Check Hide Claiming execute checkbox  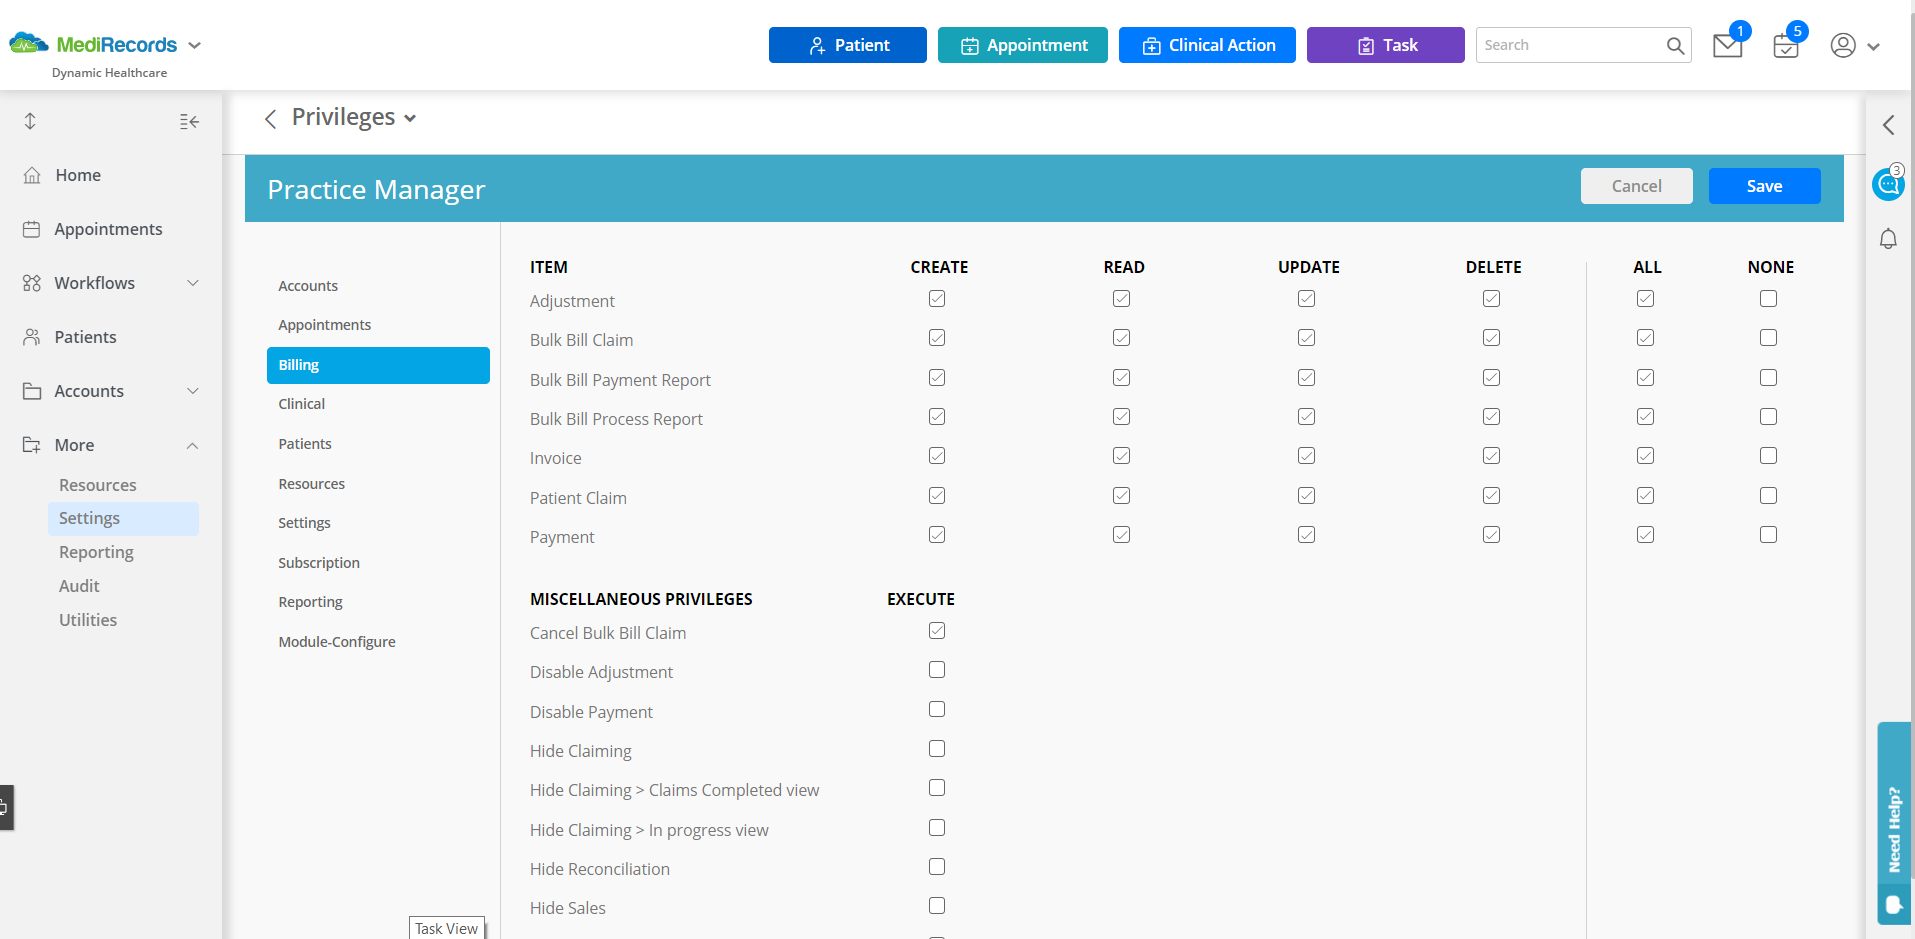[x=937, y=749]
